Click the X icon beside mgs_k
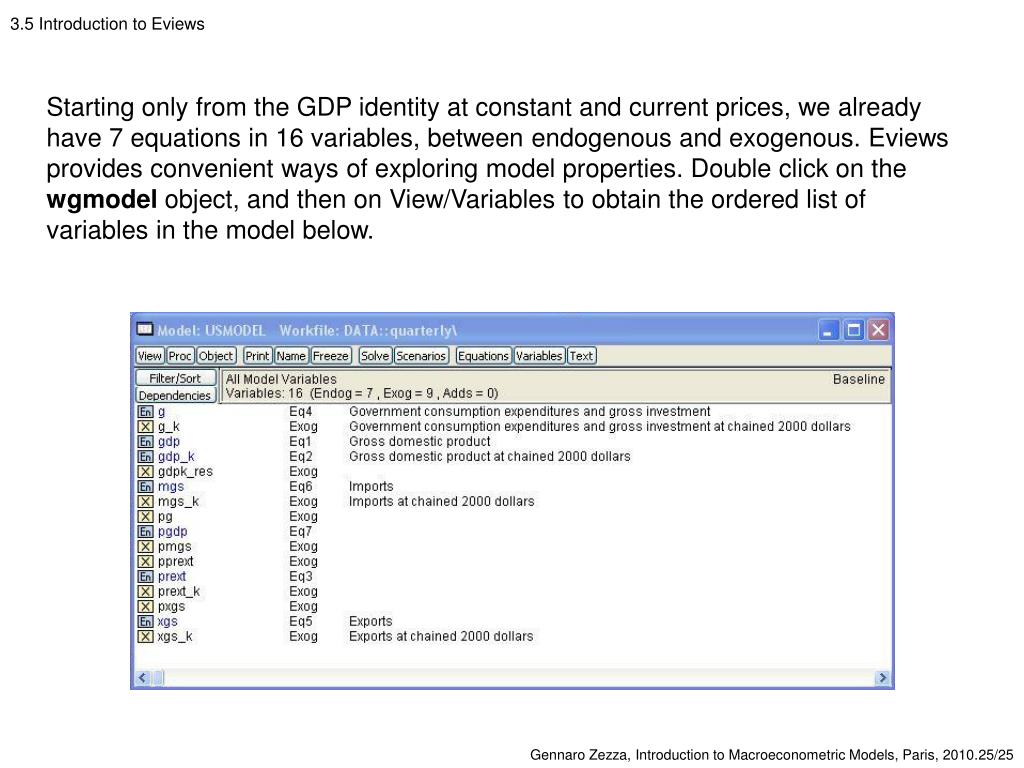This screenshot has width=1024, height=768. (145, 502)
